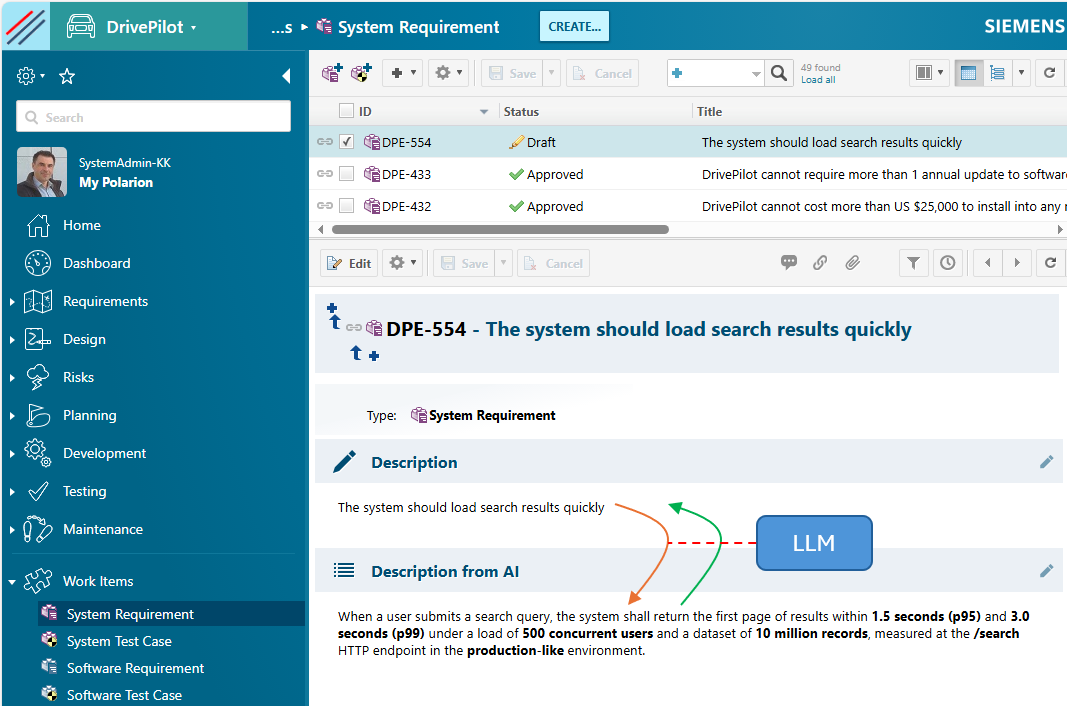Screen dimensions: 1067x706
Task: Click the filter funnel icon
Action: (914, 263)
